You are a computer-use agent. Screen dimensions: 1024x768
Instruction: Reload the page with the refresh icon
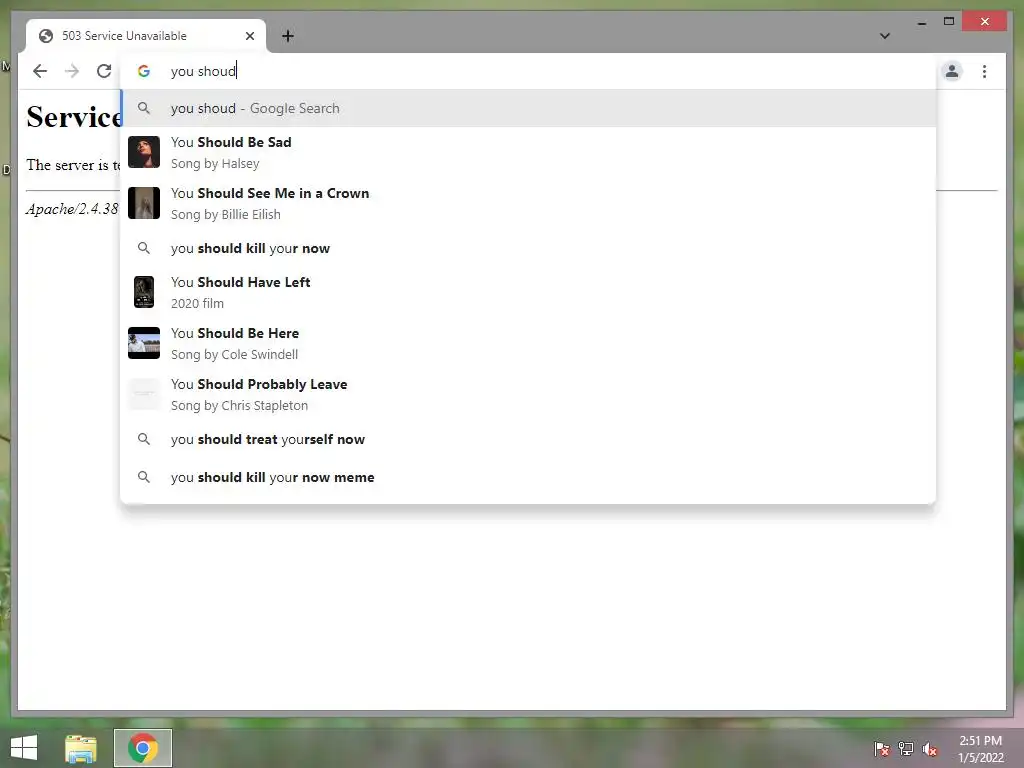[x=104, y=71]
